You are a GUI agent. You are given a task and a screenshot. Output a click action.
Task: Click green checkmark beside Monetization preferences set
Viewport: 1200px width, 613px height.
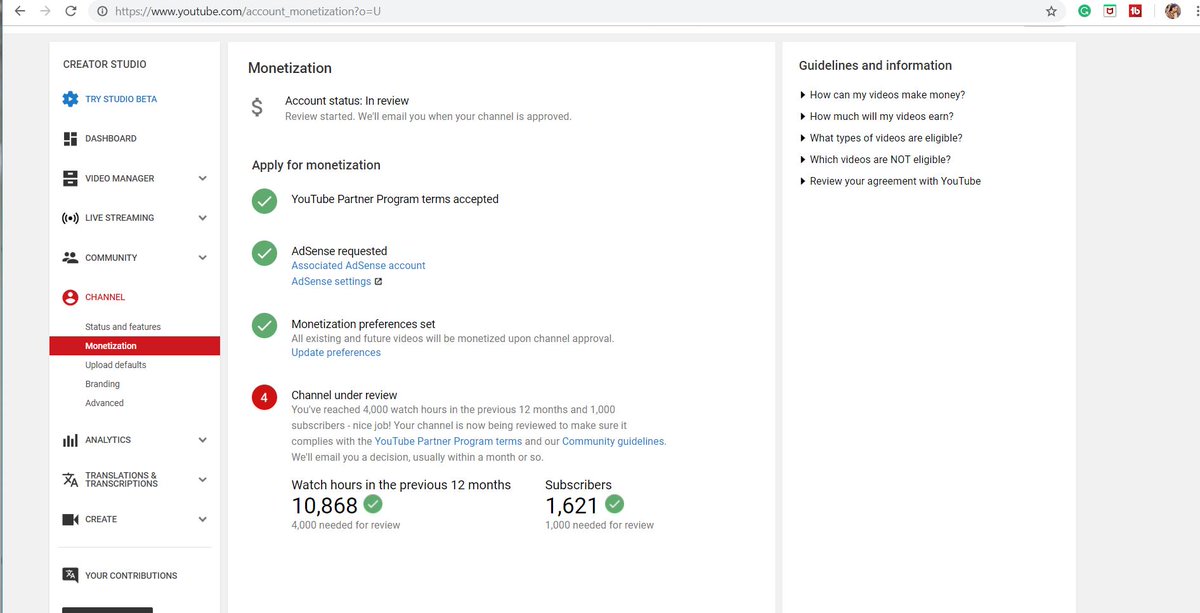click(x=264, y=326)
